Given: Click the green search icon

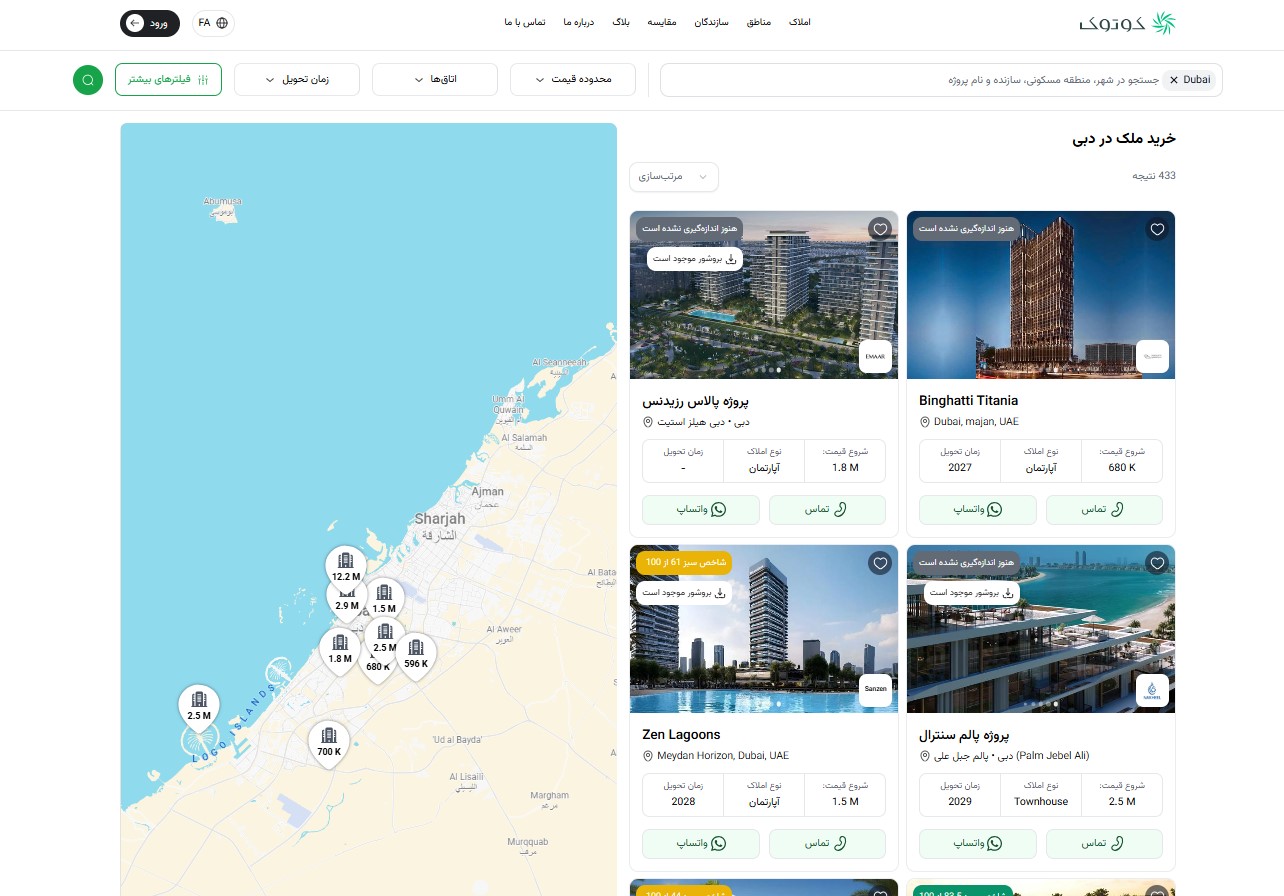Looking at the screenshot, I should 88,80.
